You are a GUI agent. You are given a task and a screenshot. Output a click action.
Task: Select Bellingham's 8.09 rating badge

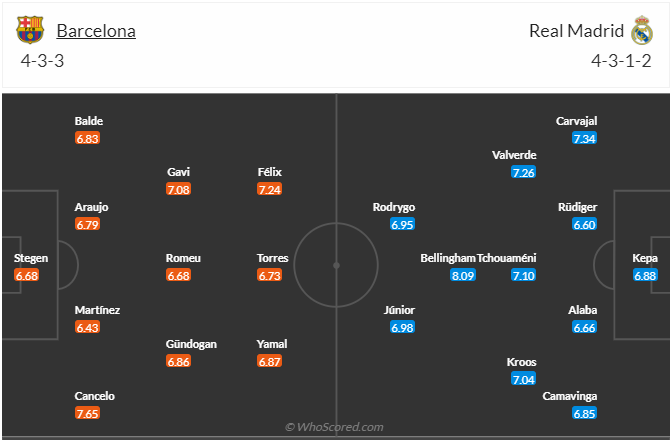coord(463,275)
